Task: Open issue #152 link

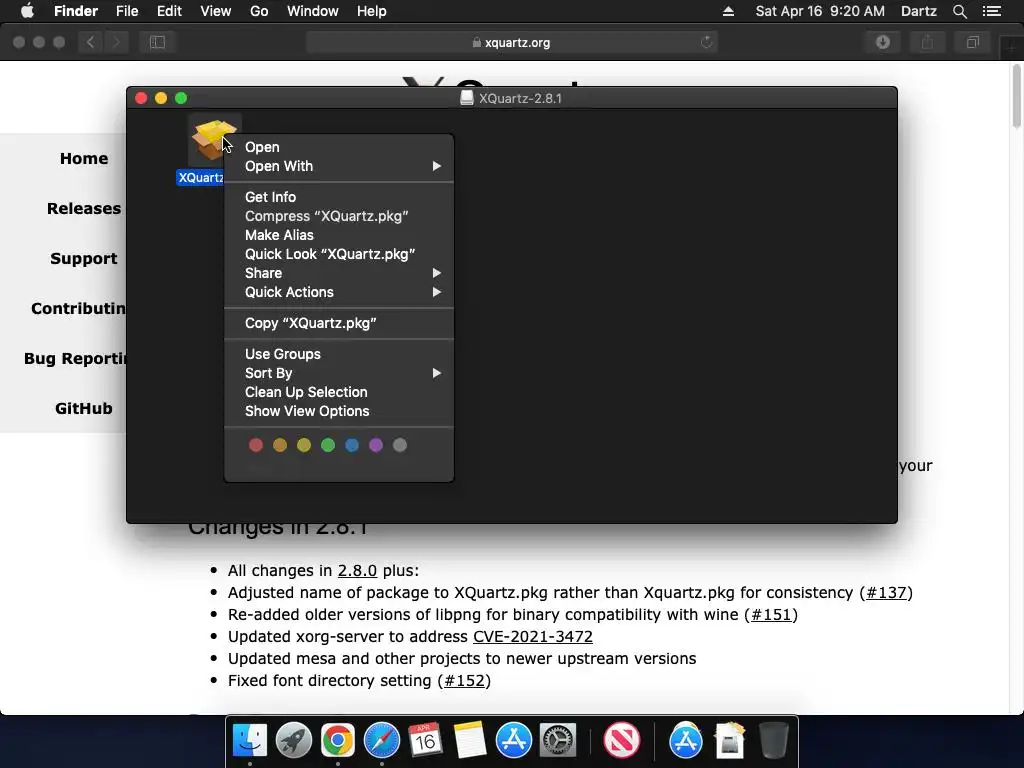Action: (464, 680)
